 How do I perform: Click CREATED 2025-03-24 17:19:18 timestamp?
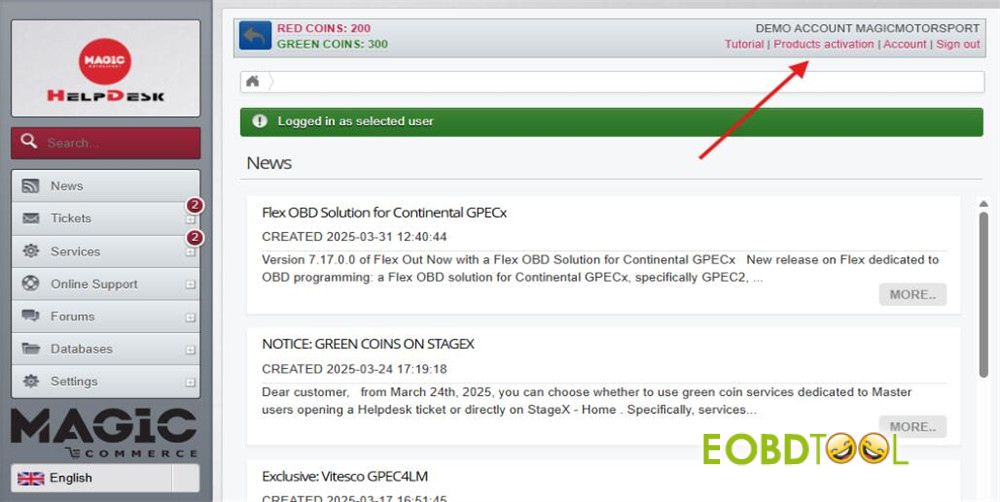[x=354, y=369]
